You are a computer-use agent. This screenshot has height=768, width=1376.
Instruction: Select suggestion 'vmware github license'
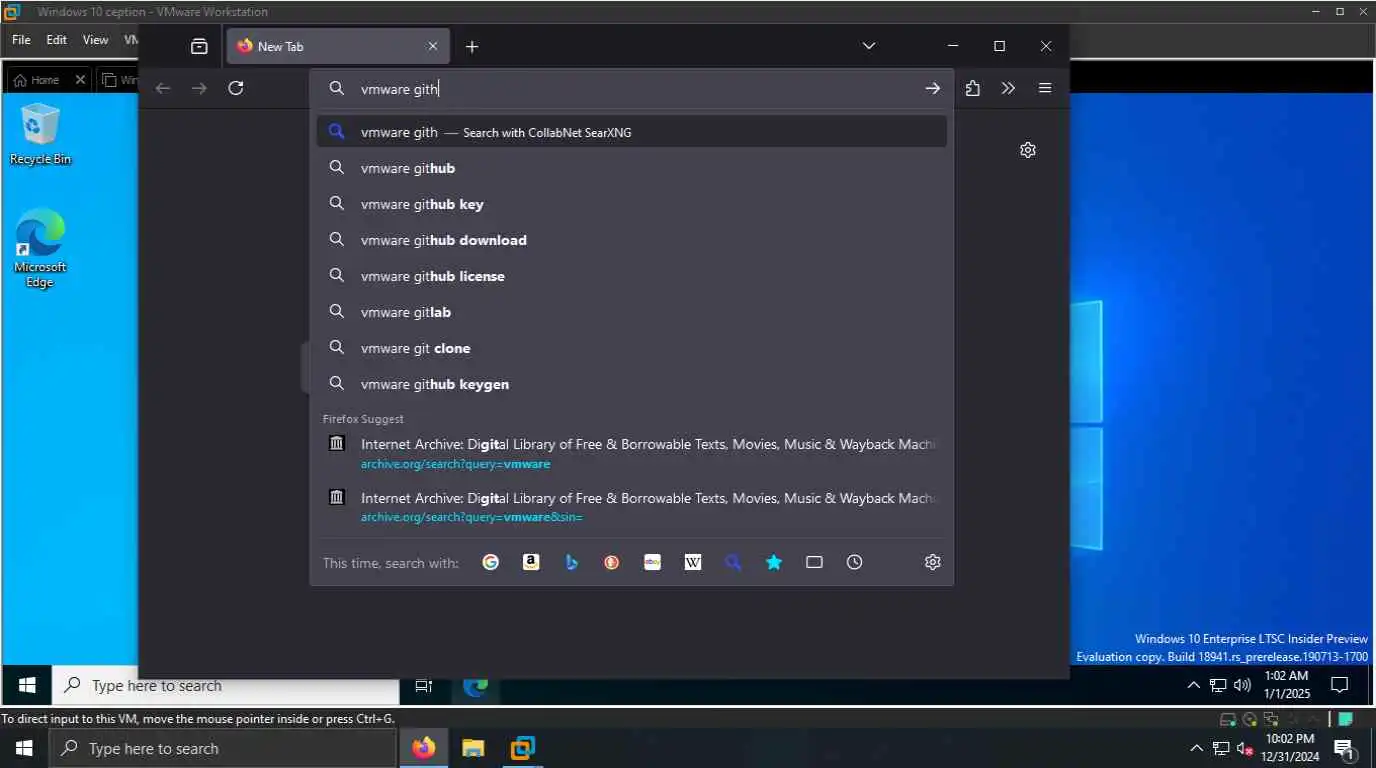point(632,276)
